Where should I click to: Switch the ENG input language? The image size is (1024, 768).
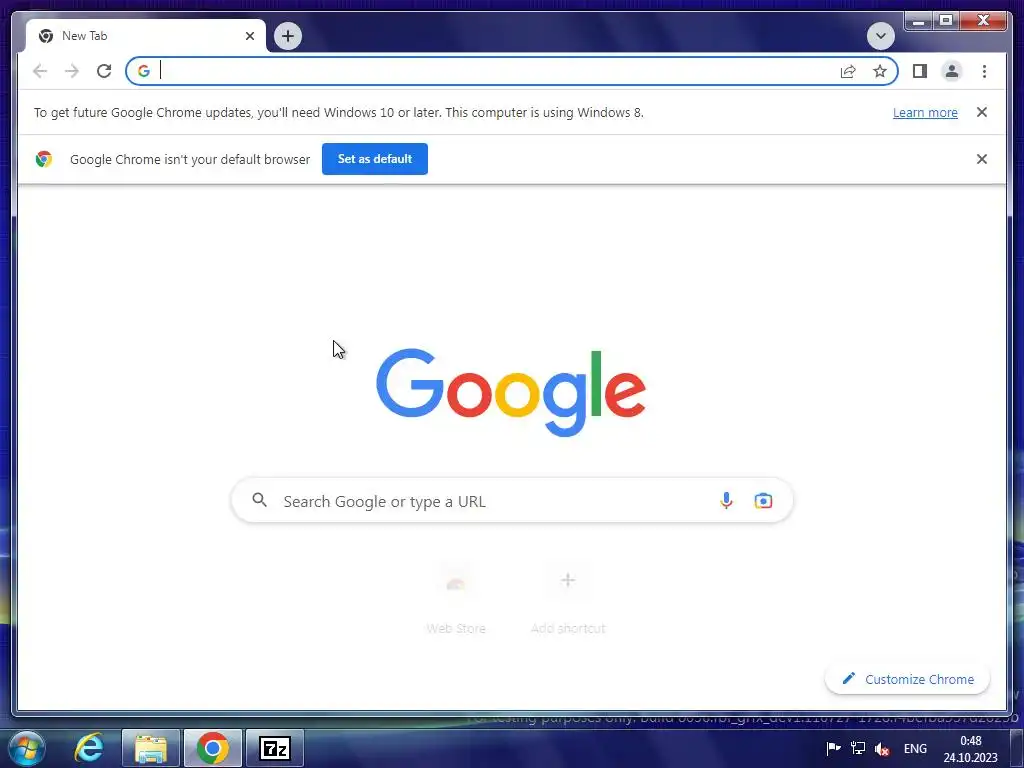[915, 748]
